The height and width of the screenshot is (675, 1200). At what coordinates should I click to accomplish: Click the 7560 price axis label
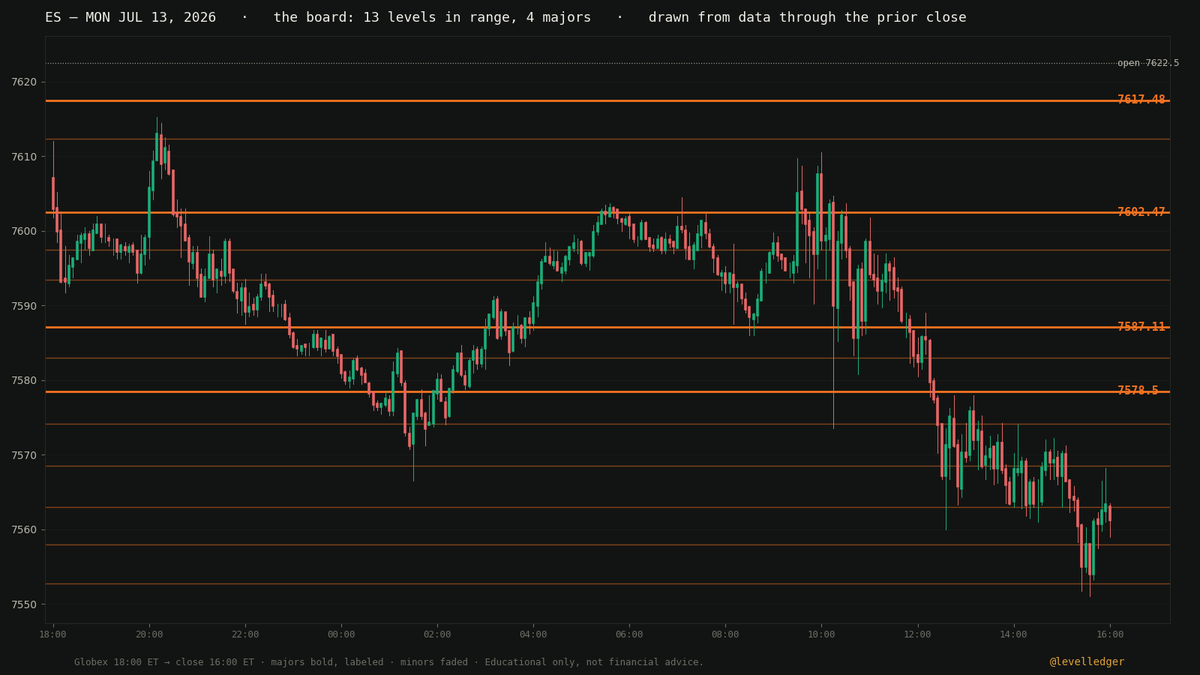pyautogui.click(x=25, y=530)
